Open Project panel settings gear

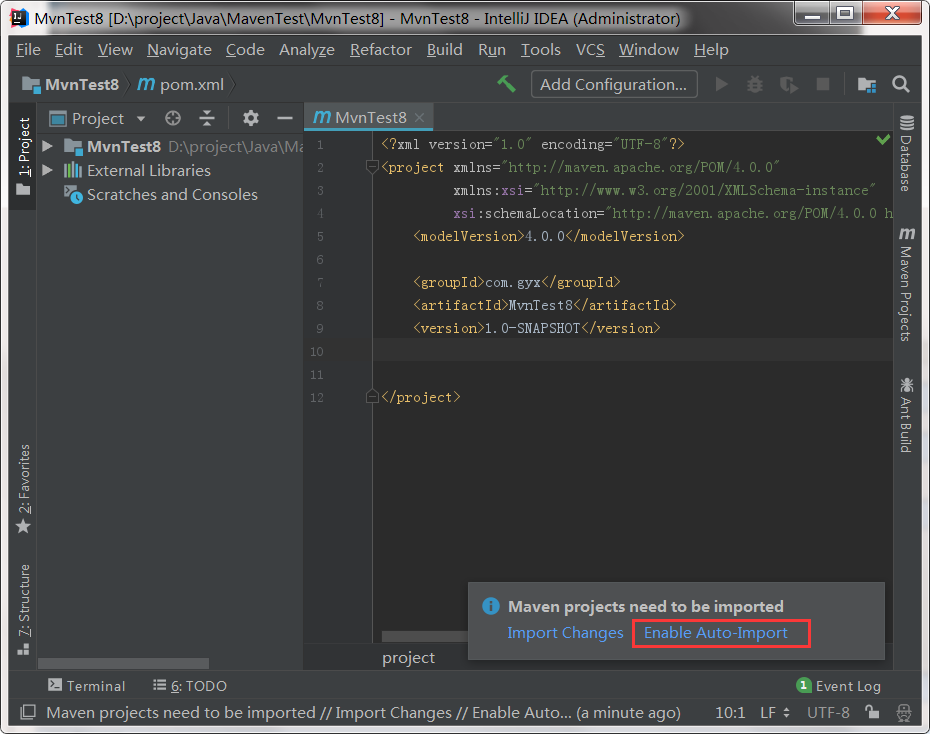tap(250, 118)
